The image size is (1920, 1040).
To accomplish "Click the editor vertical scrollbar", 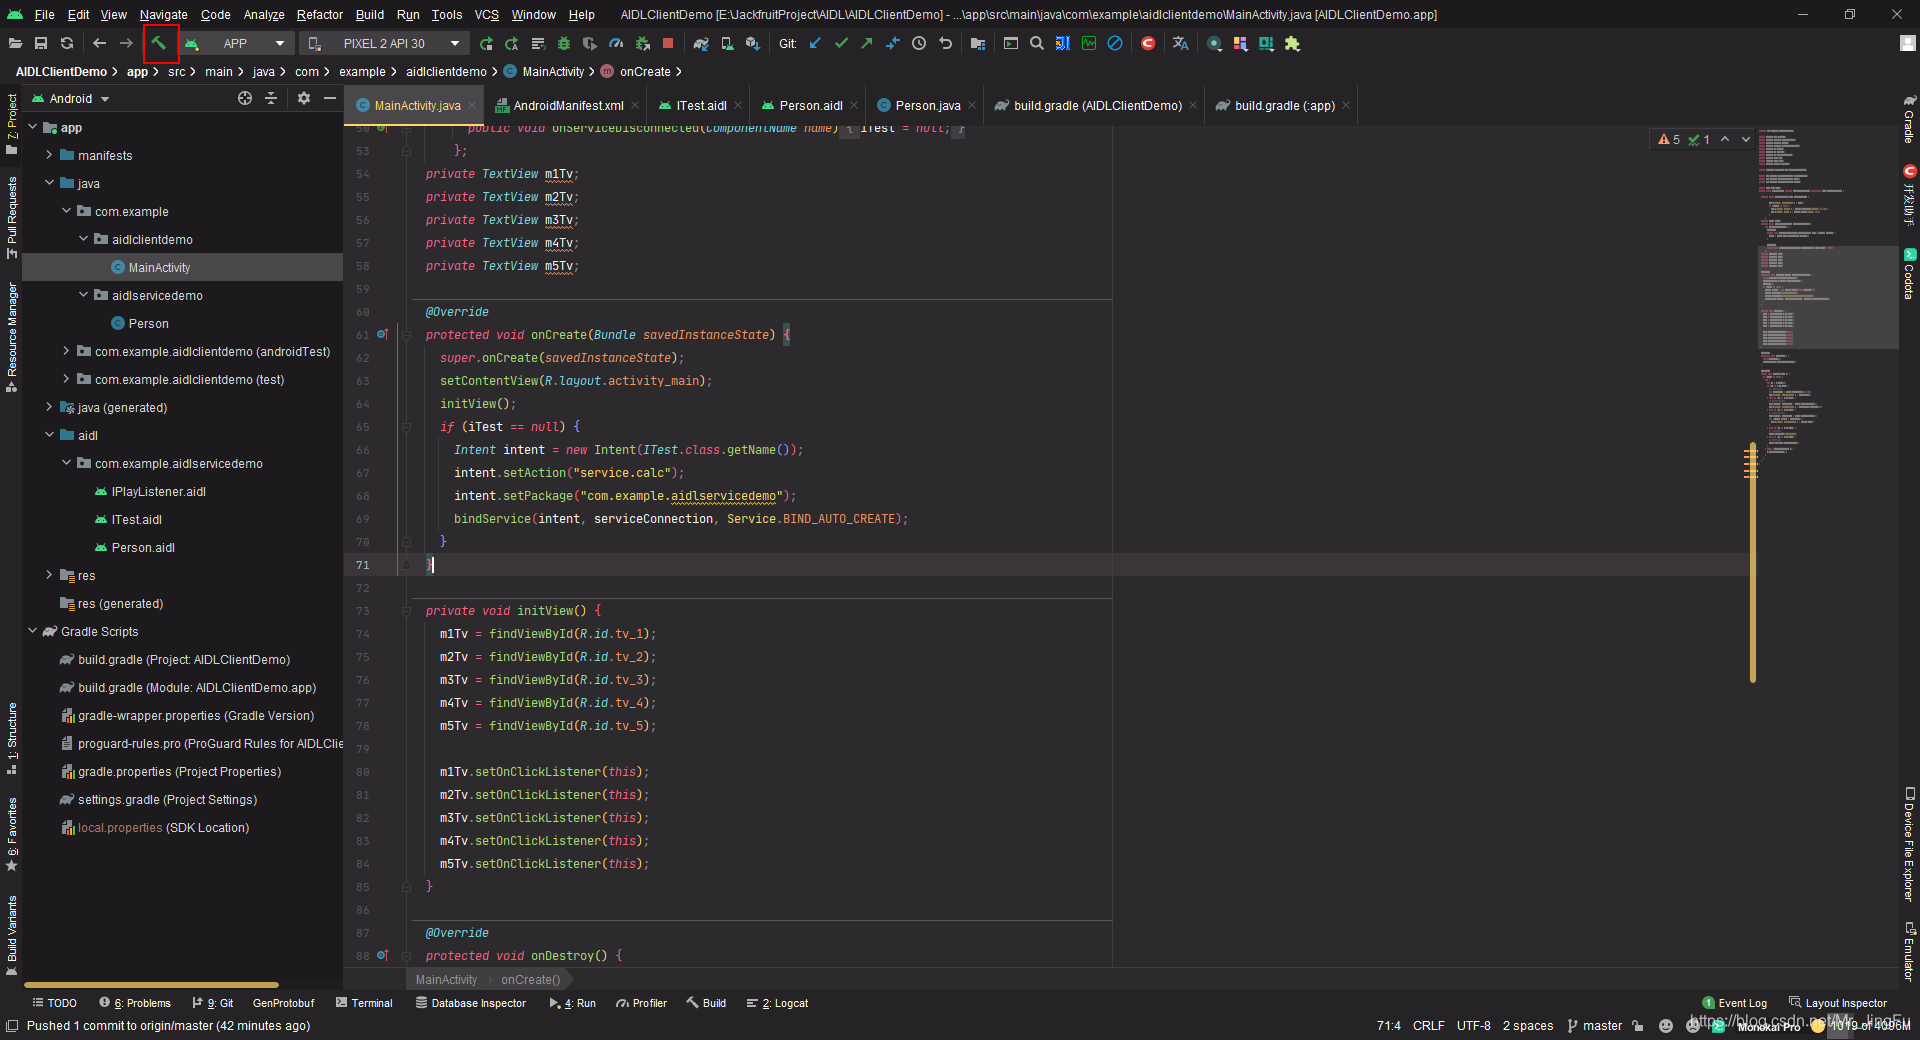I will pos(1753,562).
